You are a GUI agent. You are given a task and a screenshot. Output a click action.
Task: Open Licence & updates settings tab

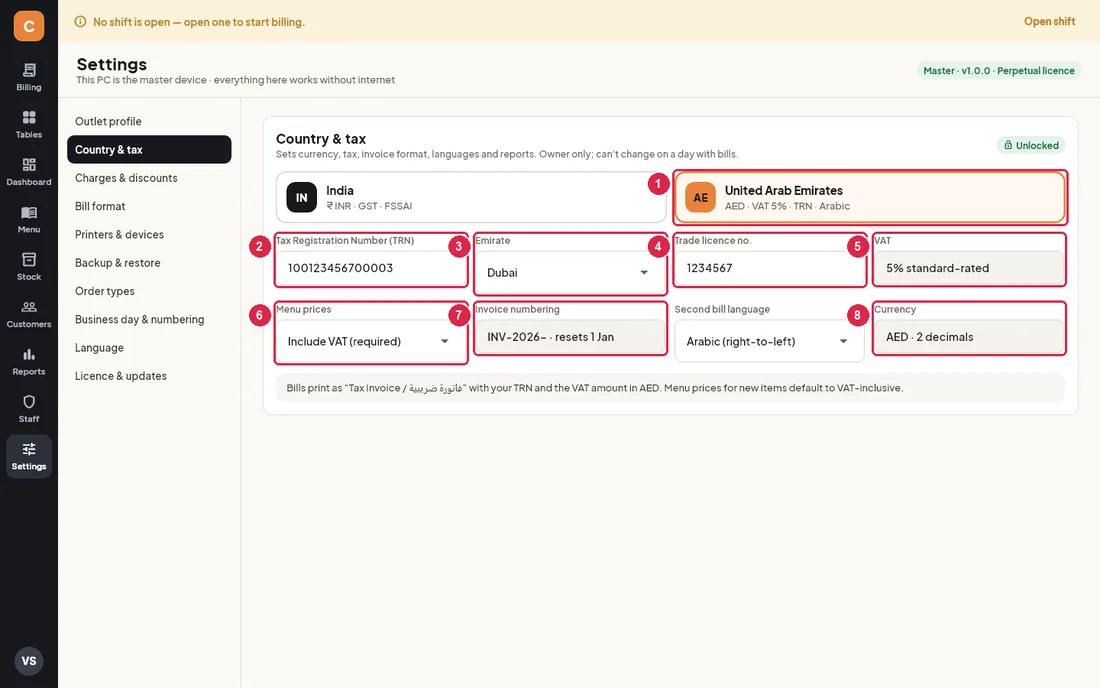(149, 376)
